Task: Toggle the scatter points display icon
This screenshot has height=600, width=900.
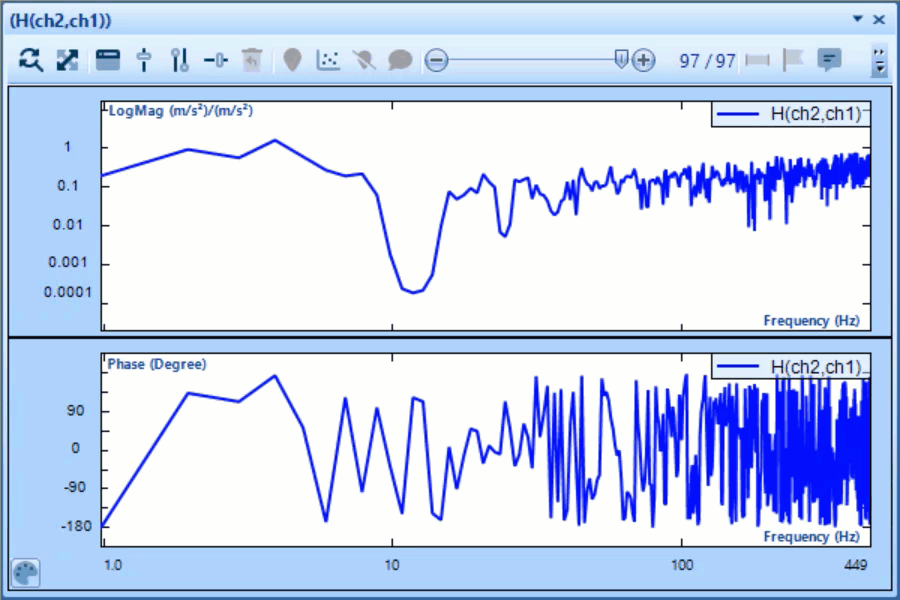Action: (x=328, y=61)
